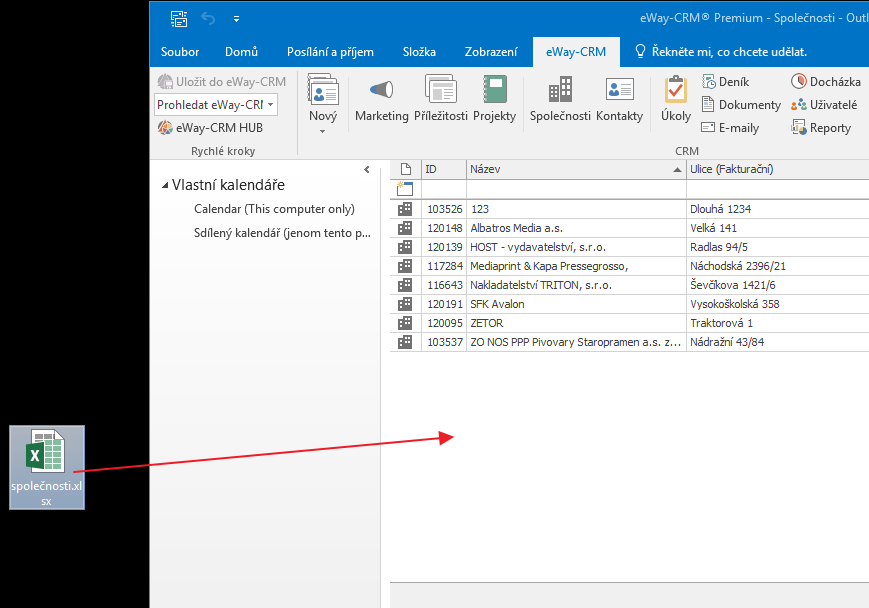Click Uložit do eWay-CRM button
Screen dimensions: 869x608
[222, 81]
